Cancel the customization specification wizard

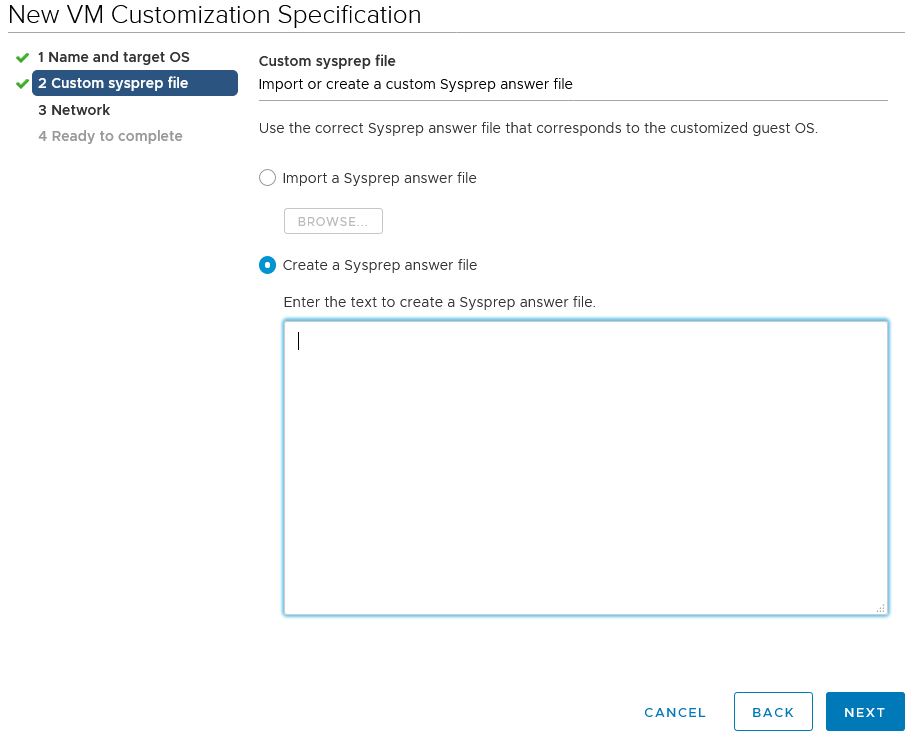coord(675,712)
